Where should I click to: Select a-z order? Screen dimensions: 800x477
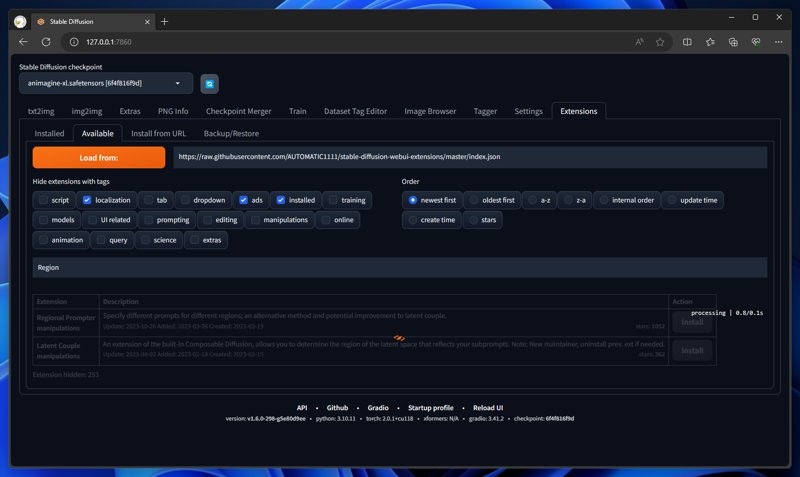(533, 200)
